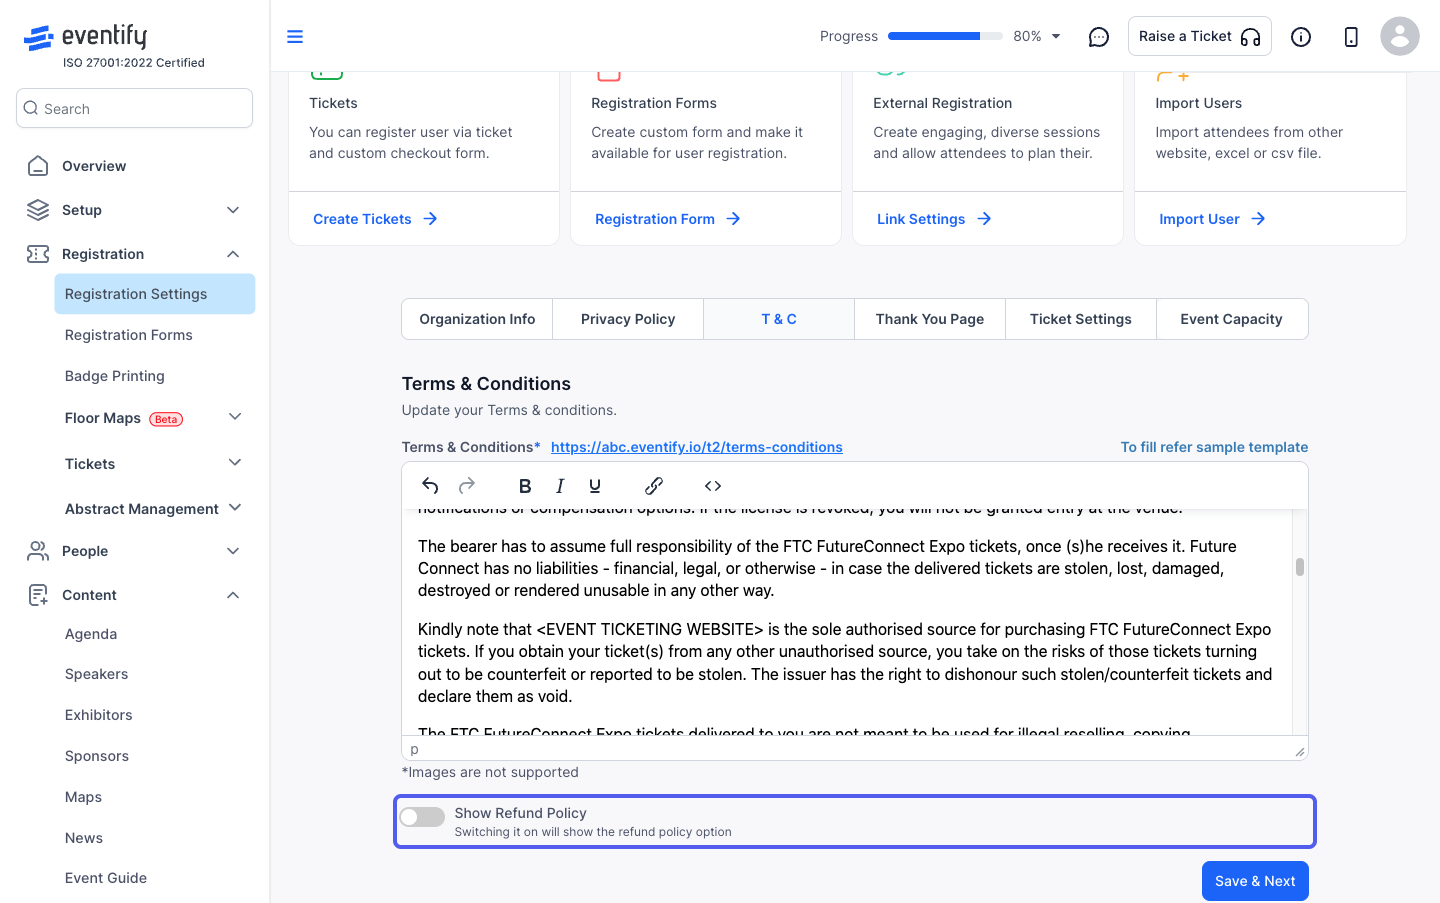Screen dimensions: 1440x903
Task: Expand the Progress percentage dropdown
Action: pos(1056,37)
